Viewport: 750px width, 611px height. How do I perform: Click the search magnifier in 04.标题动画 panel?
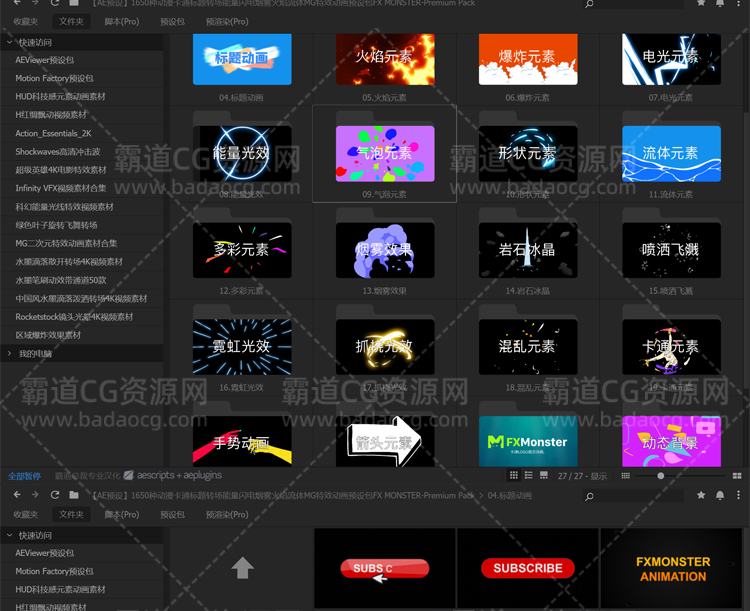click(589, 496)
